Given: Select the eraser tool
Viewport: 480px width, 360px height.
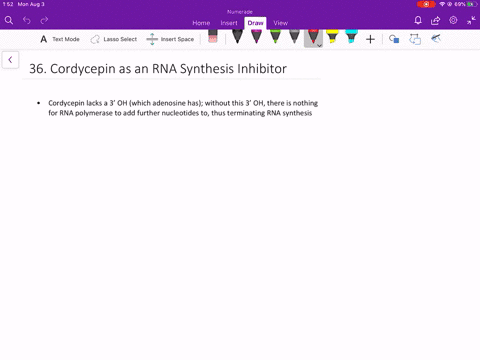Looking at the screenshot, I should [x=213, y=36].
